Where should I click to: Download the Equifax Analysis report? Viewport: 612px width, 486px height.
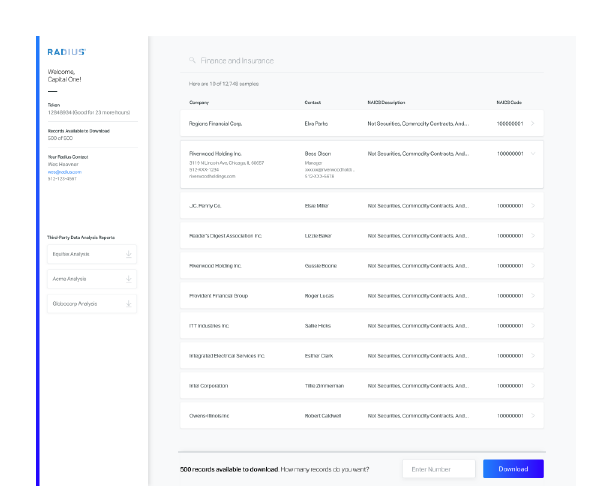pos(128,254)
